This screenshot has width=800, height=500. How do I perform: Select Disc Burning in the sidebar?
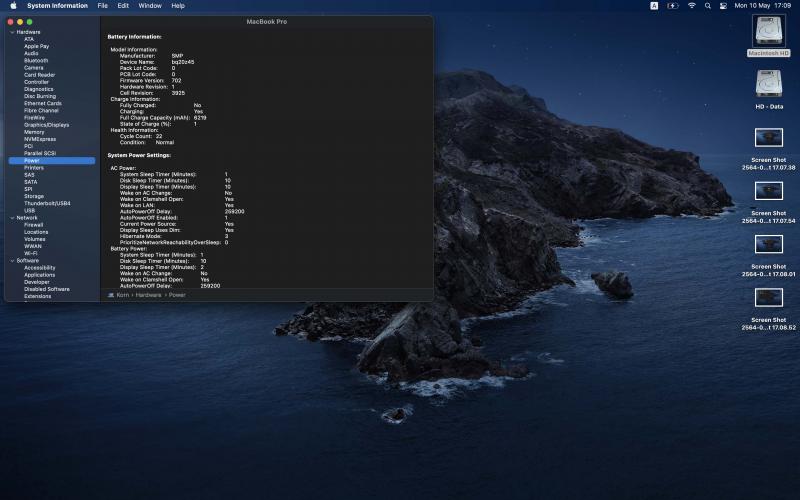pyautogui.click(x=40, y=96)
